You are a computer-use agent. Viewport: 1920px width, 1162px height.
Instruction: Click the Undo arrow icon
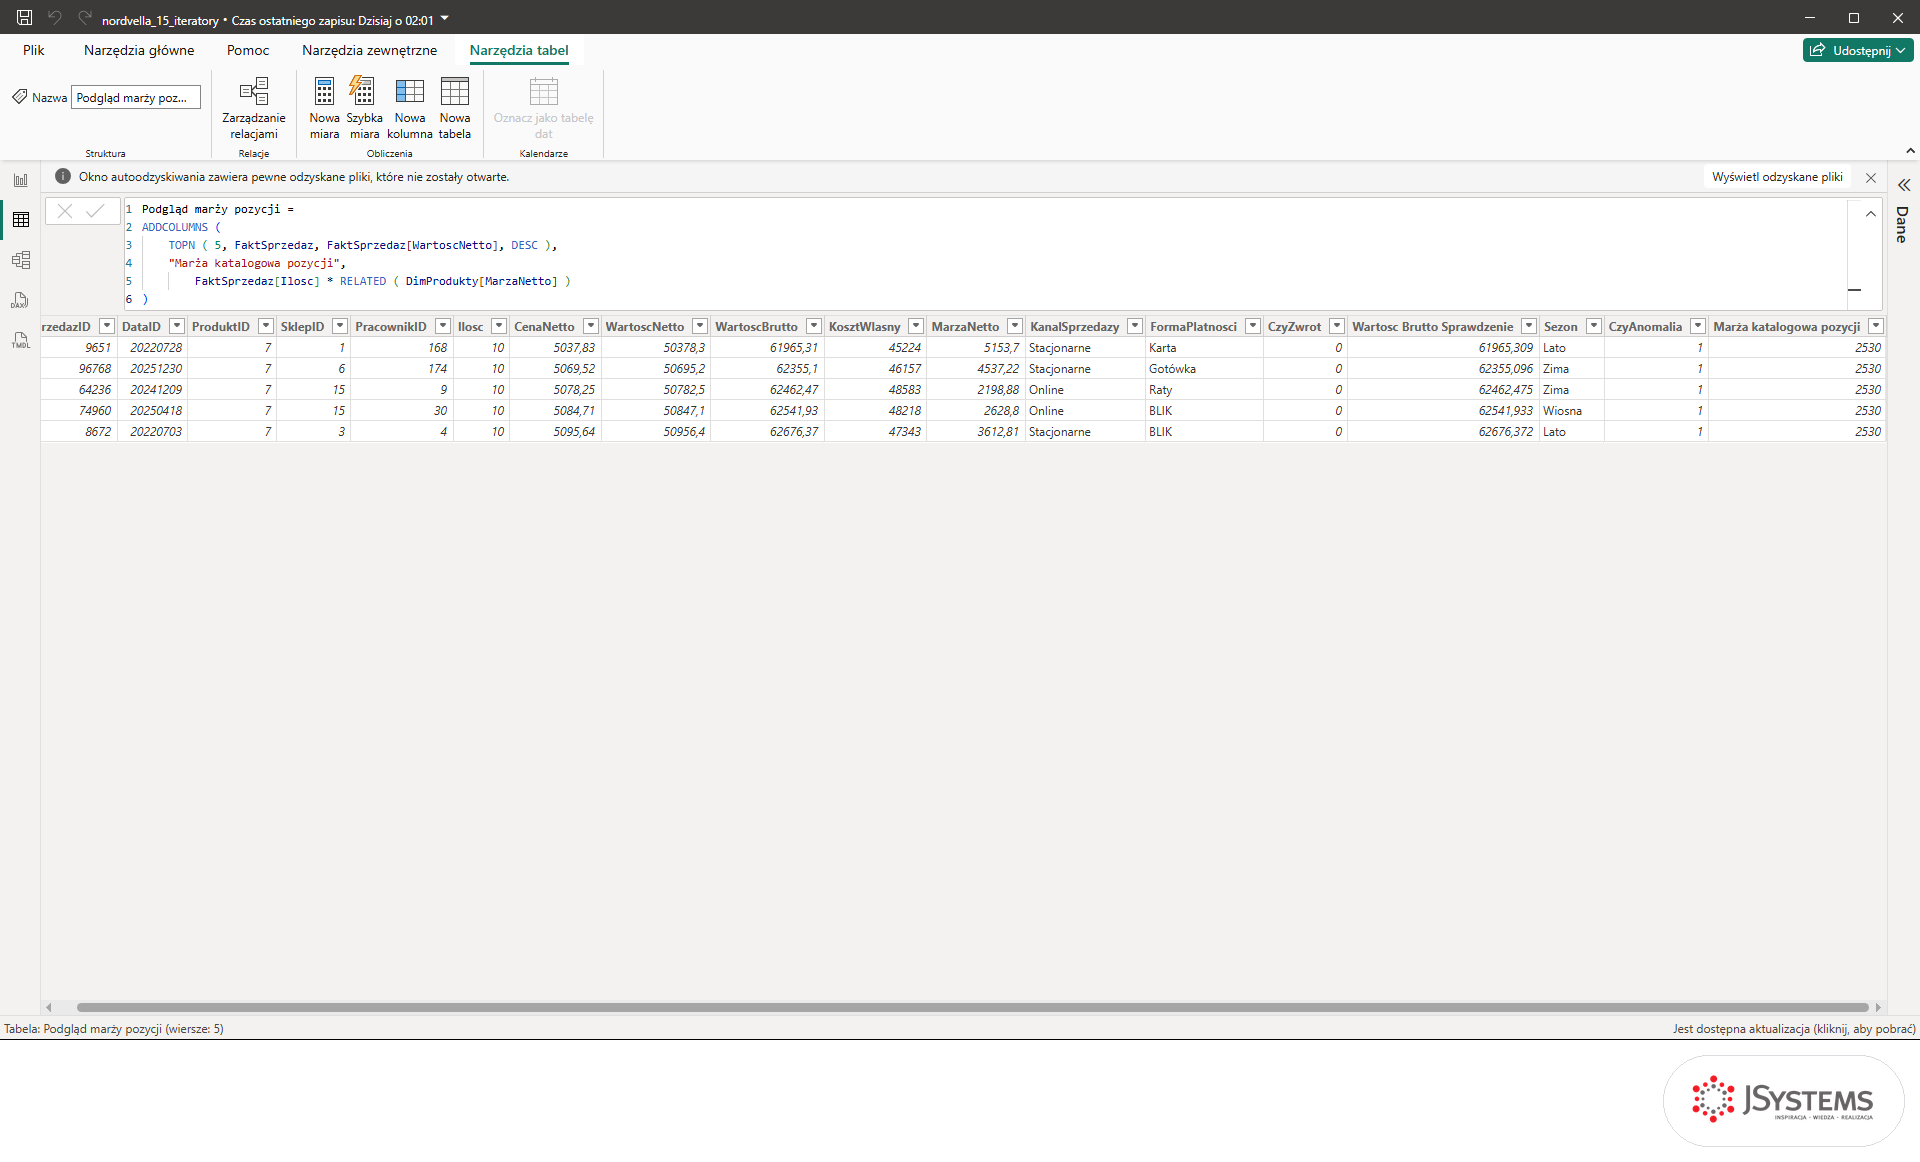(55, 18)
